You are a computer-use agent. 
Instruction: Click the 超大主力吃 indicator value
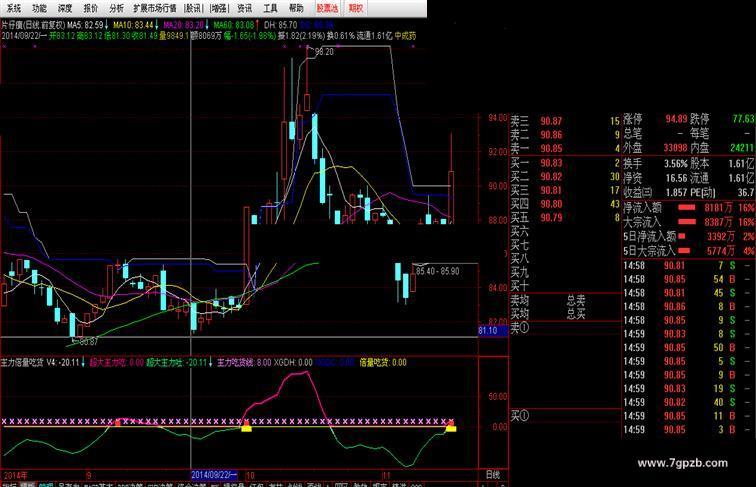(116, 362)
